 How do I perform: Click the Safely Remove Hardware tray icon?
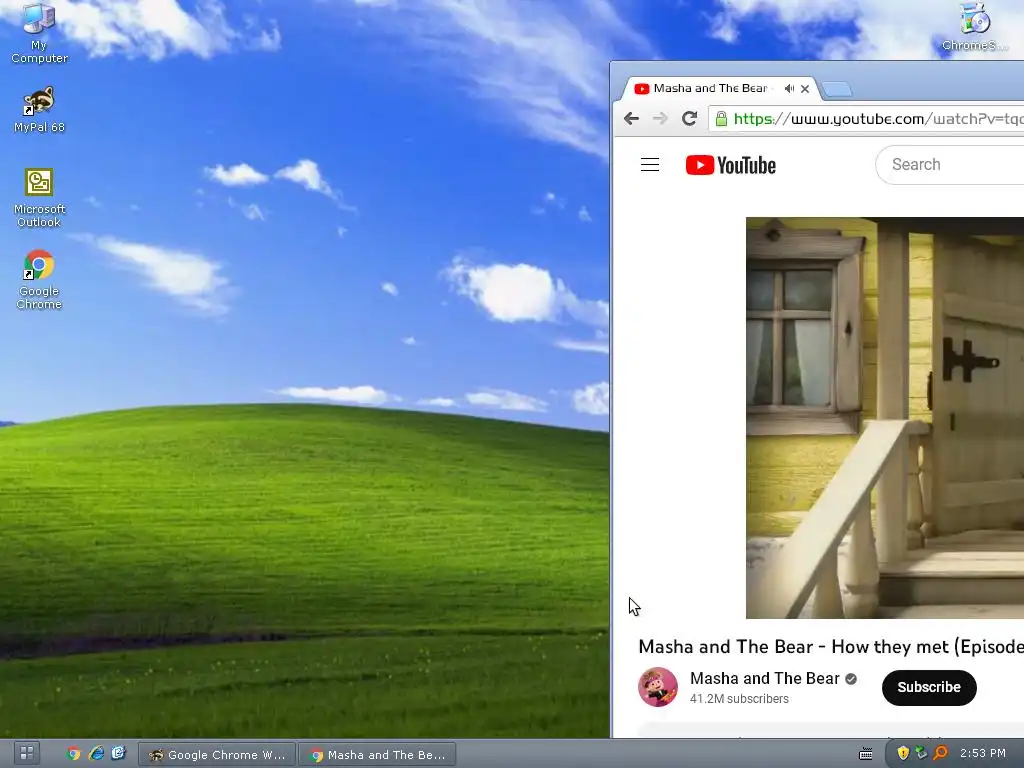(921, 753)
